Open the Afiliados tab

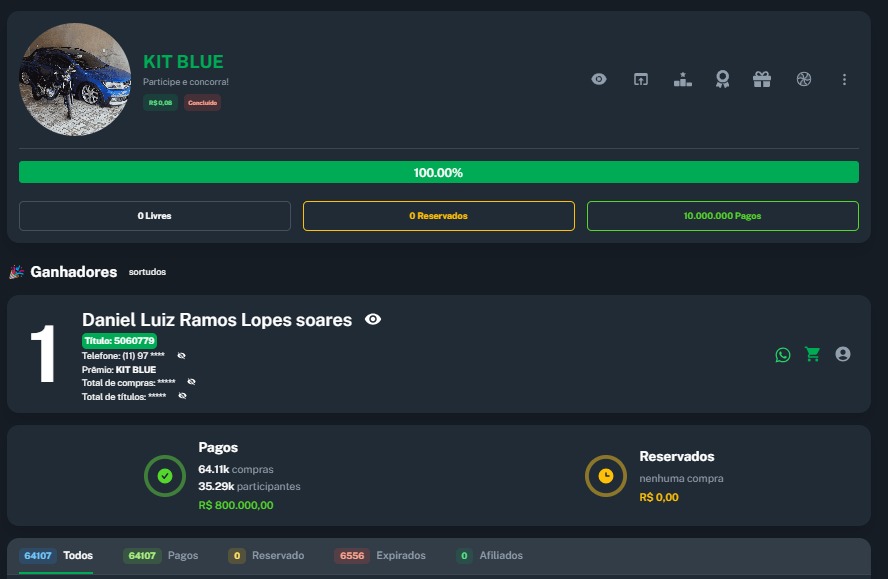coord(490,555)
